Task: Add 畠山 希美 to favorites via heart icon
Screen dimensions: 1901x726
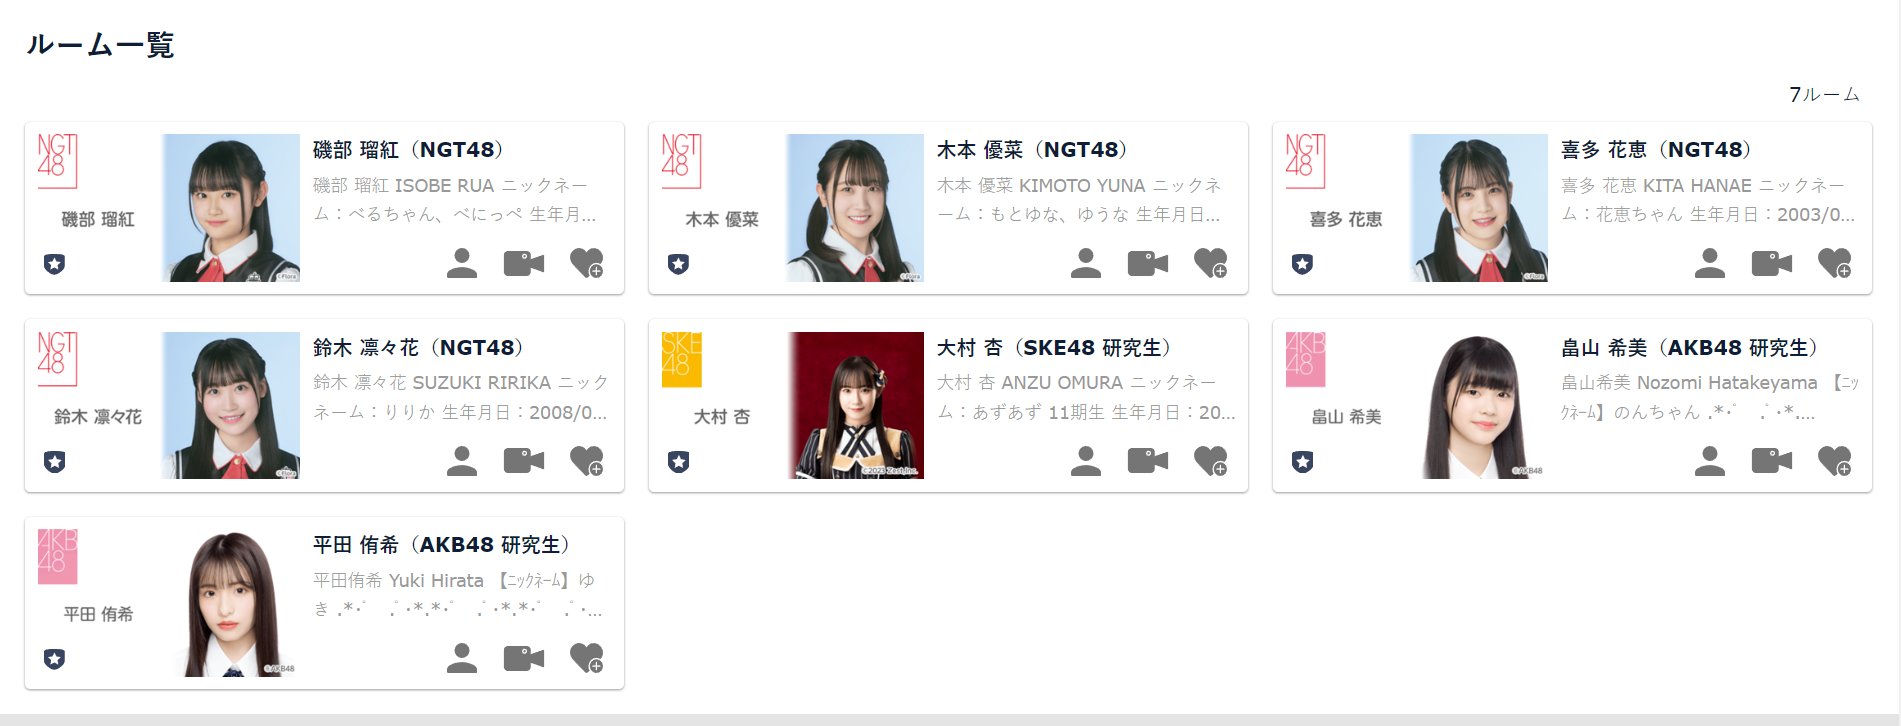Action: click(1835, 460)
